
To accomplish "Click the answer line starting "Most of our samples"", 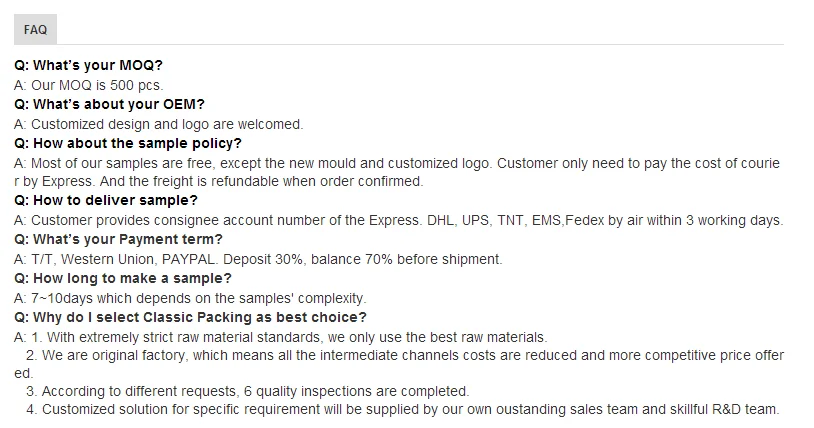I will [397, 163].
